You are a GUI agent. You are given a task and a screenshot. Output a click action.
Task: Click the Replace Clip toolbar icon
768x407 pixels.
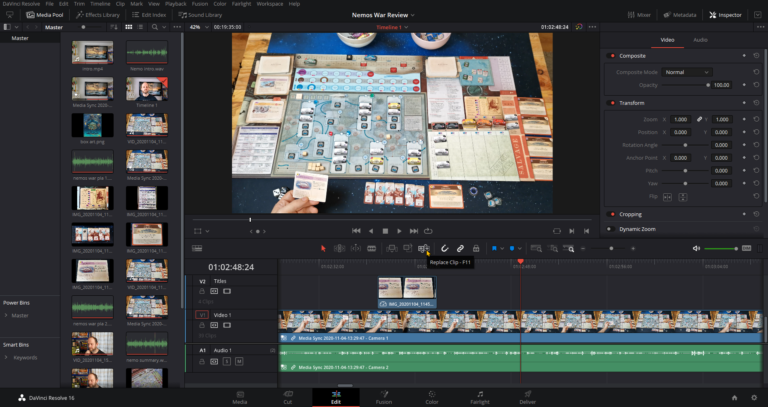coord(424,248)
